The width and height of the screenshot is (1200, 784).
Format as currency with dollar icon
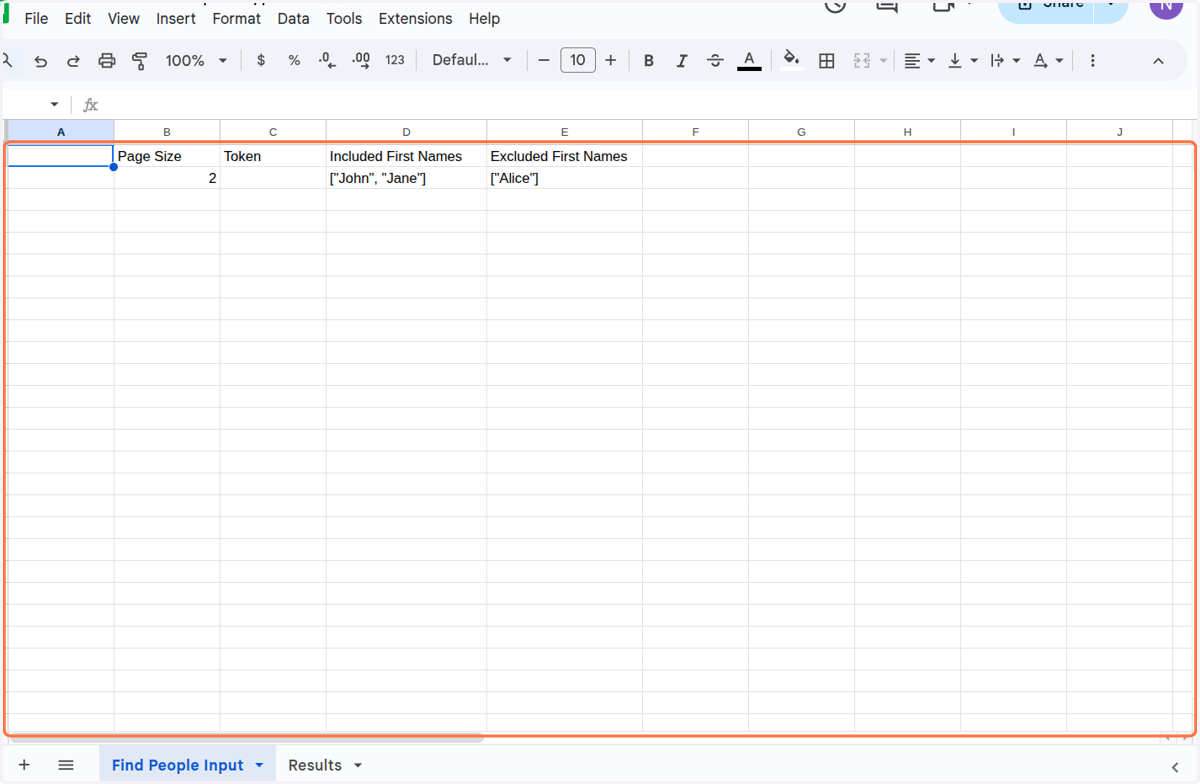261,60
